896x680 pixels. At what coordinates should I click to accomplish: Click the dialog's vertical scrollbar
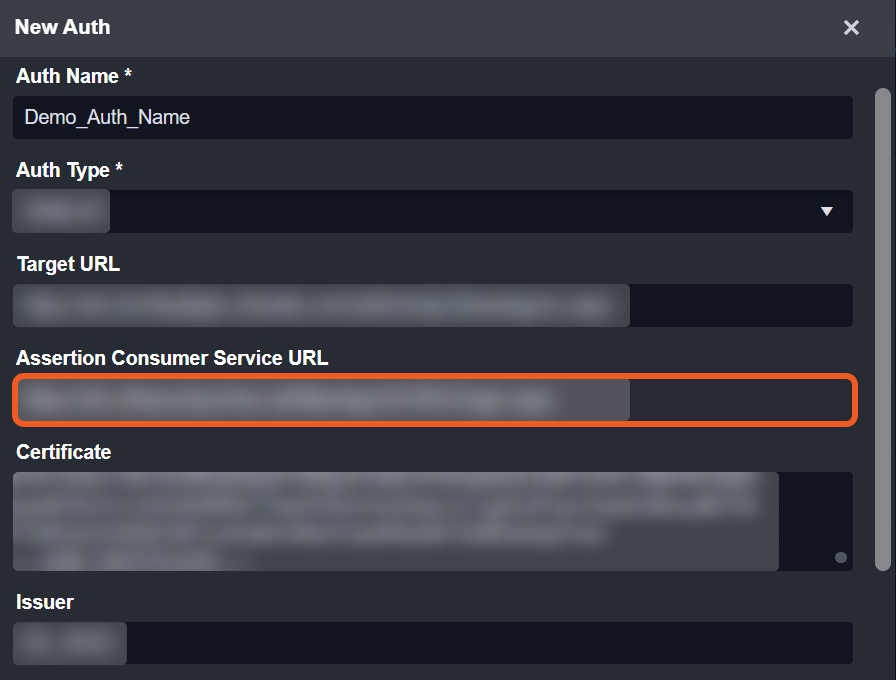pos(882,330)
